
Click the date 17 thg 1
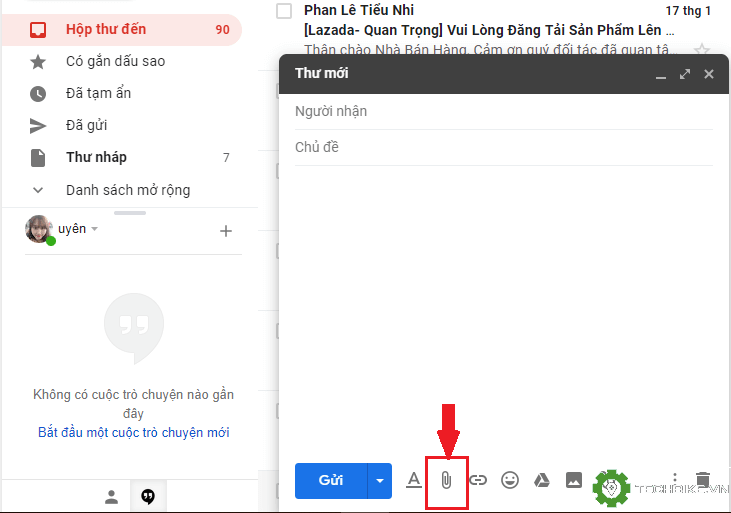click(688, 11)
